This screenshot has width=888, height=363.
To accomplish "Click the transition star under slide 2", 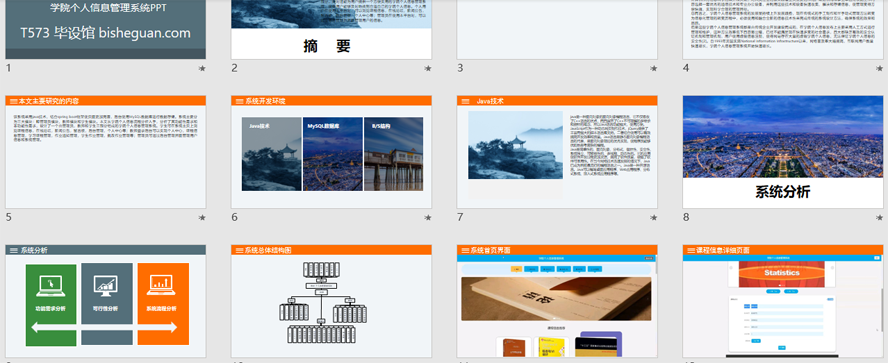I will 428,69.
